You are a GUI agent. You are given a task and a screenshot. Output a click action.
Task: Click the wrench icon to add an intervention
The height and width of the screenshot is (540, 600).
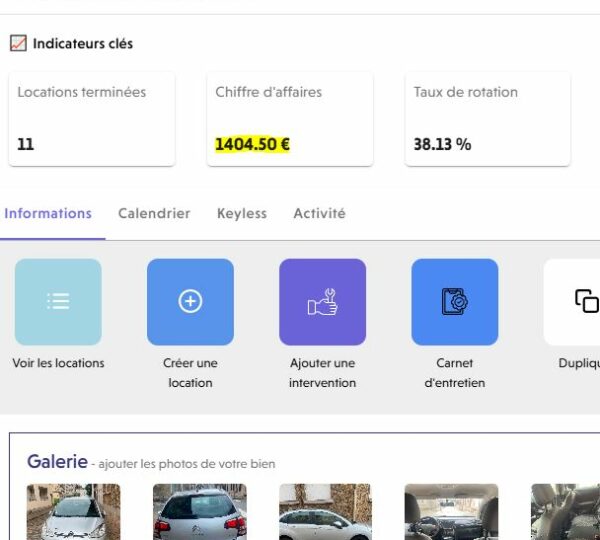[322, 302]
